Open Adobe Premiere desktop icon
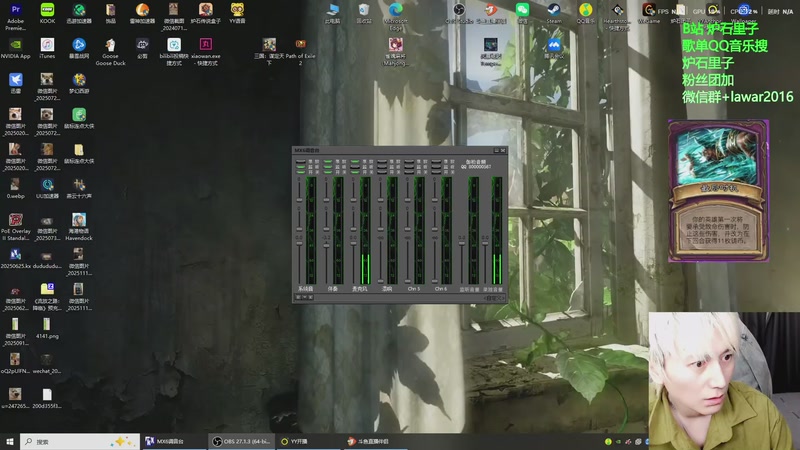The height and width of the screenshot is (450, 800). pyautogui.click(x=15, y=16)
